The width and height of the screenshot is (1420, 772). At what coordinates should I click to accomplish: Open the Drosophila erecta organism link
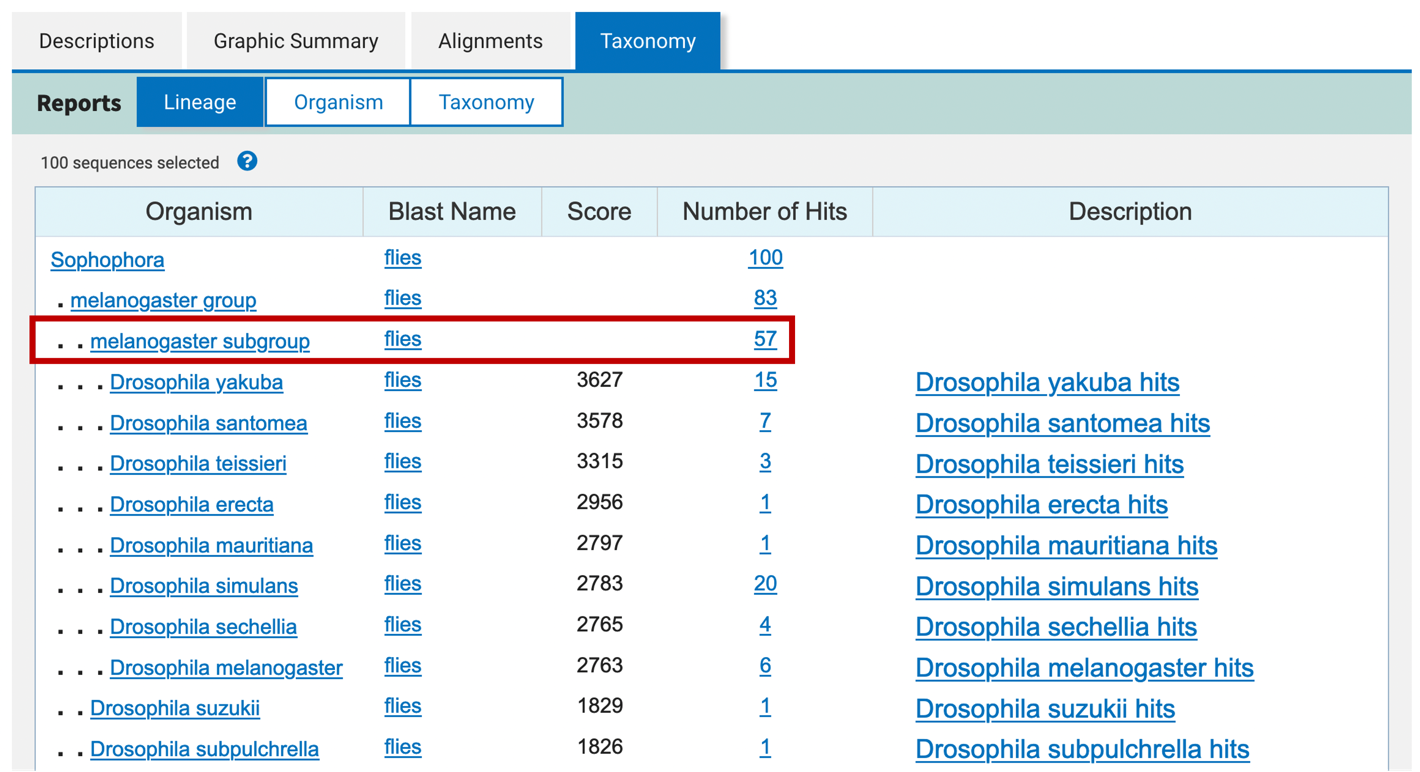[x=191, y=505]
